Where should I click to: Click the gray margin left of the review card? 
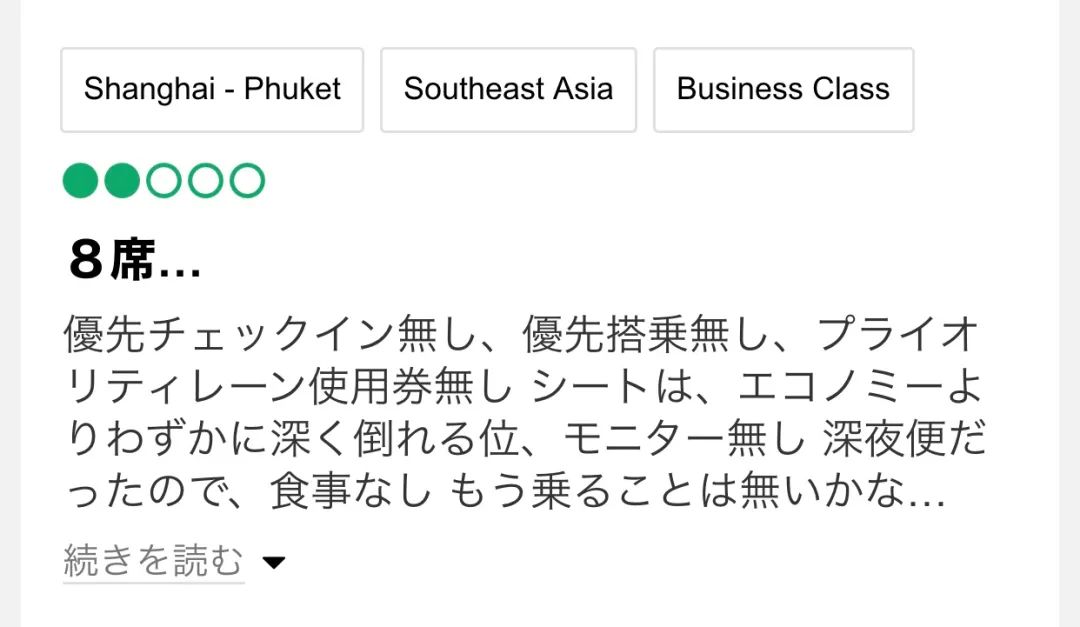coord(10,300)
